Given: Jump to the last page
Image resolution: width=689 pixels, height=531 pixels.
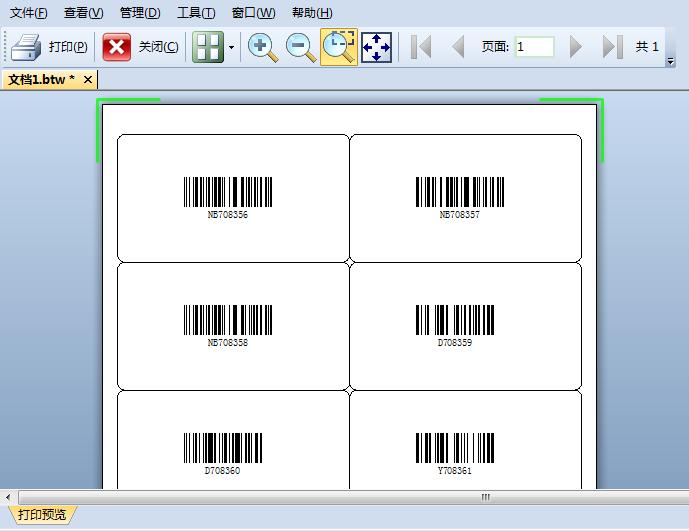Looking at the screenshot, I should 613,47.
